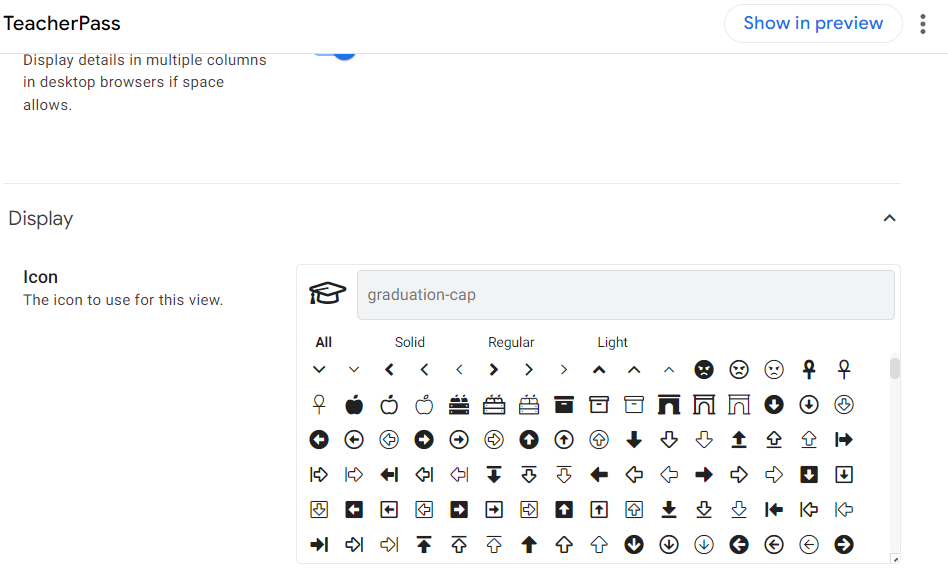The width and height of the screenshot is (948, 582).
Task: Open the three-dot more options menu
Action: pos(923,24)
